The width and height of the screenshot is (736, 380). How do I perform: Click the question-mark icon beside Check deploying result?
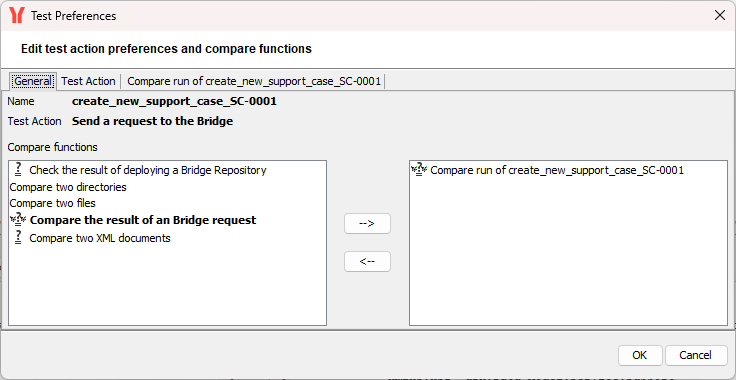(x=18, y=170)
